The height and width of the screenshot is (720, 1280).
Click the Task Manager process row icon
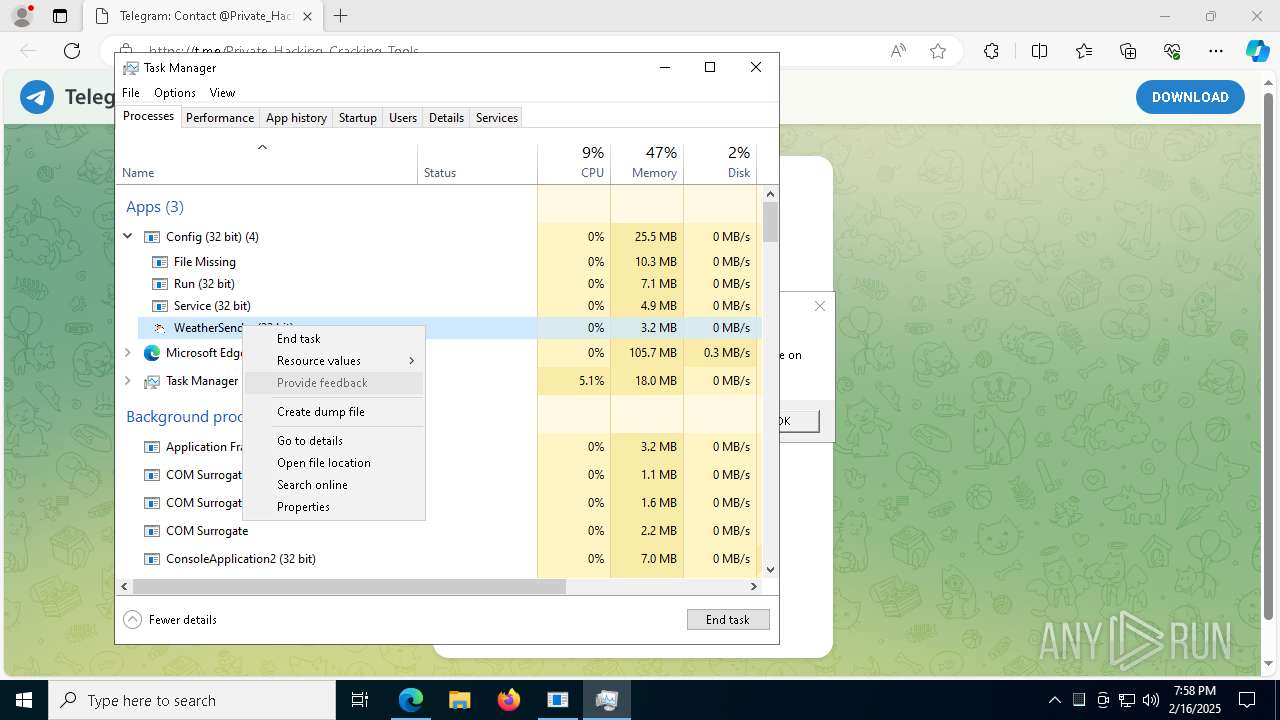(x=152, y=381)
